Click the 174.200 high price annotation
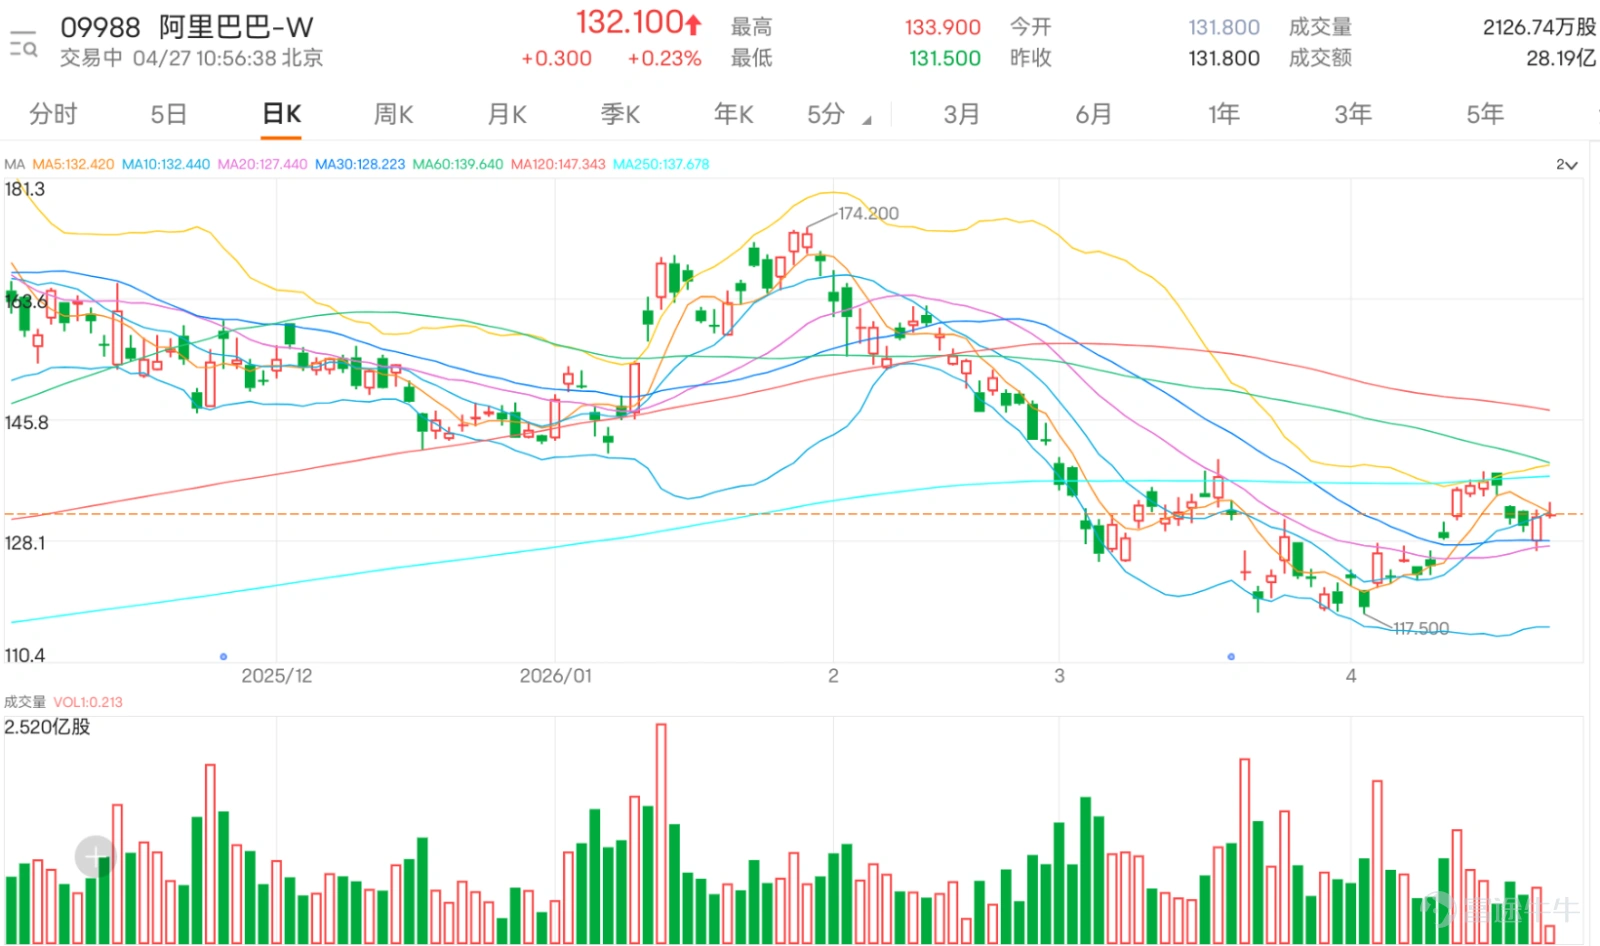 [x=868, y=213]
